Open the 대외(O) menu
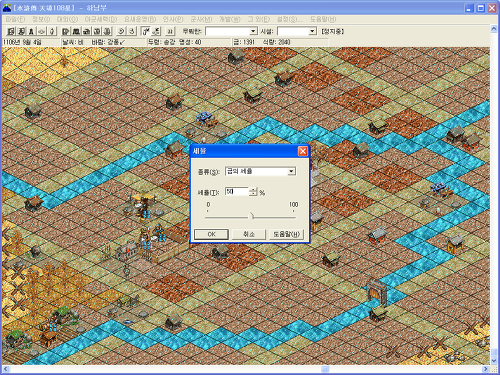The image size is (500, 375). tap(67, 19)
